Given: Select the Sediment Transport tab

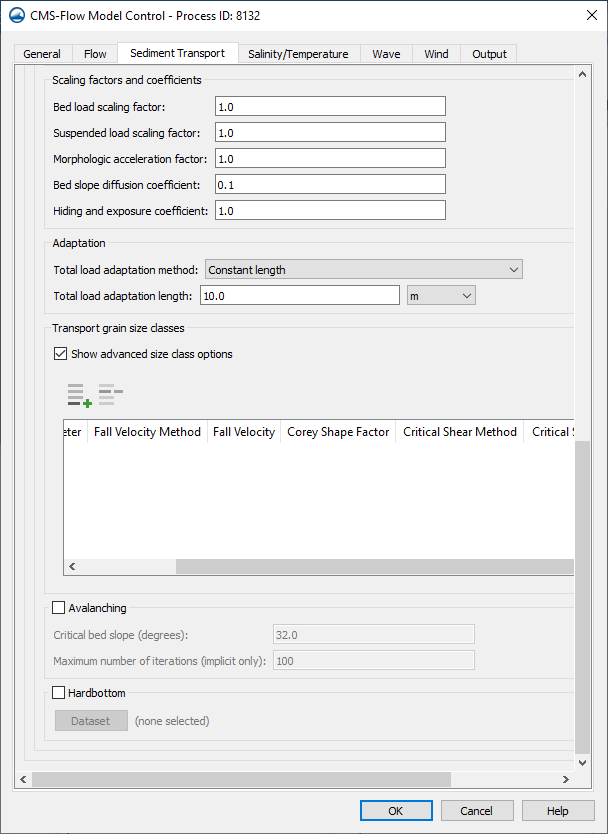Looking at the screenshot, I should (178, 53).
